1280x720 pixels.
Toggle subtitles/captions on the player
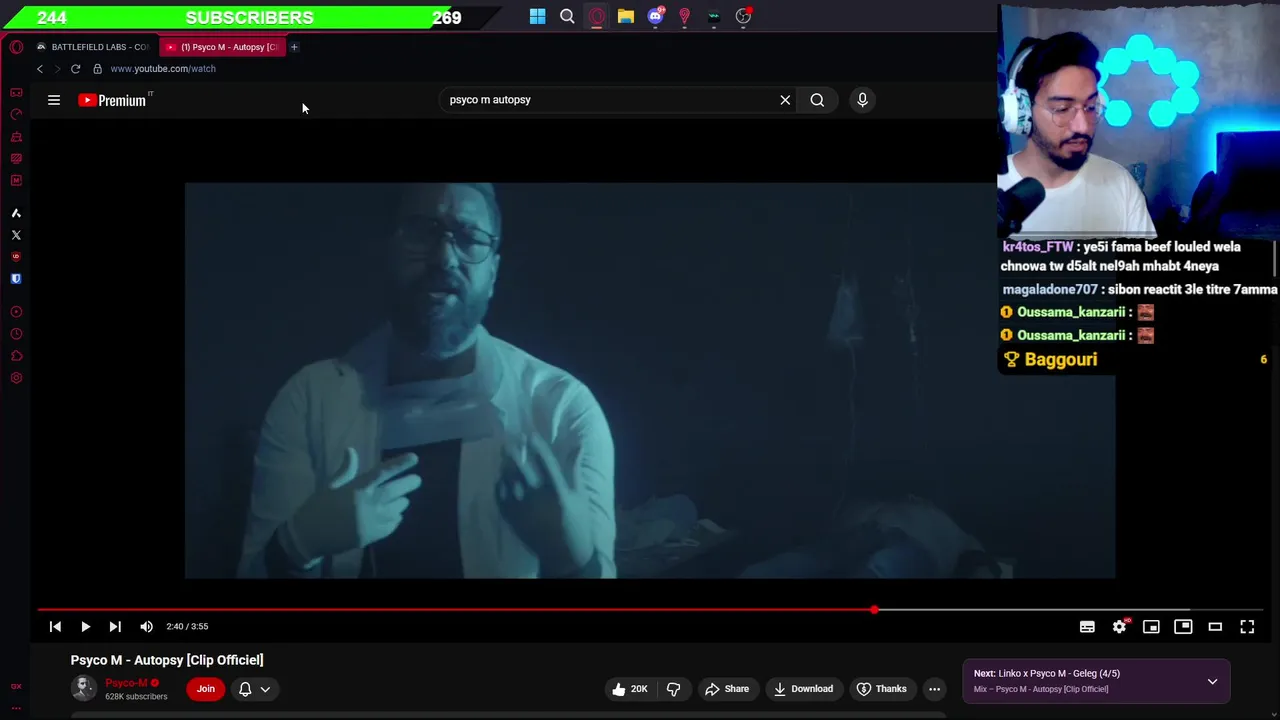(1087, 626)
